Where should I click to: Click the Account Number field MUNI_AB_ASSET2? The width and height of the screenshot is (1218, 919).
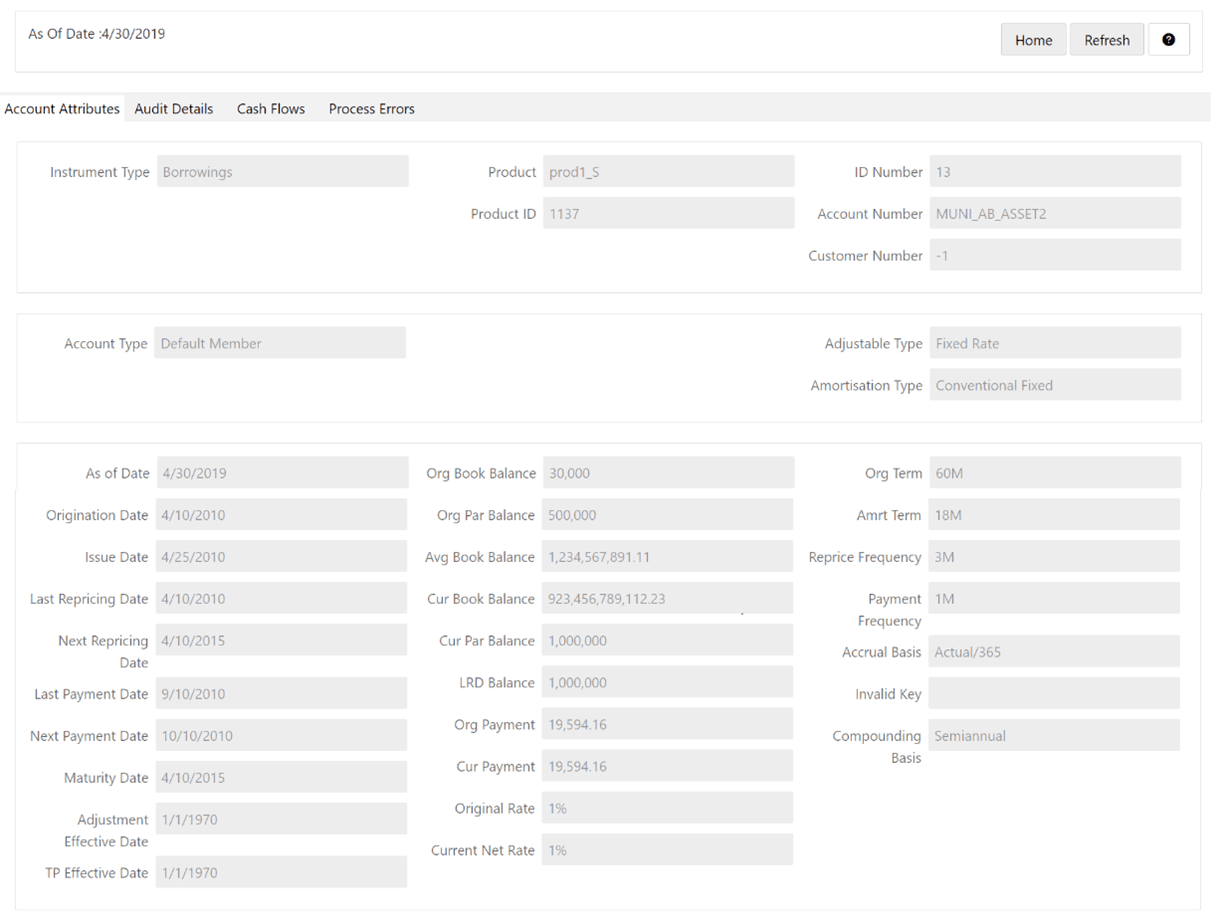click(1055, 213)
